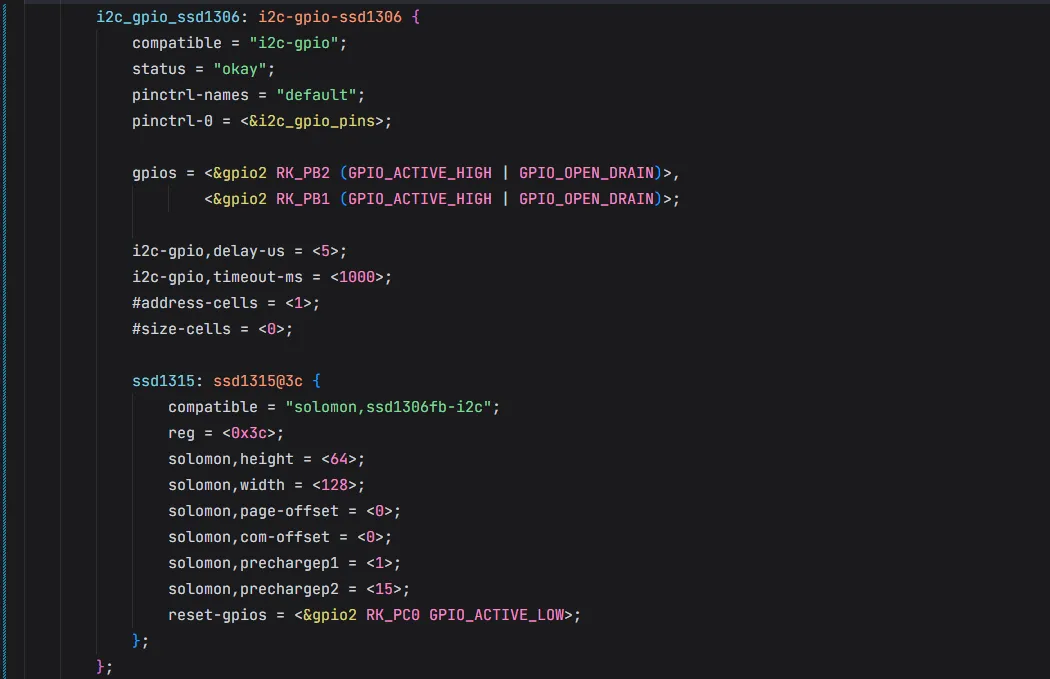The width and height of the screenshot is (1050, 679).
Task: Click the #size-cells property
Action: click(181, 329)
